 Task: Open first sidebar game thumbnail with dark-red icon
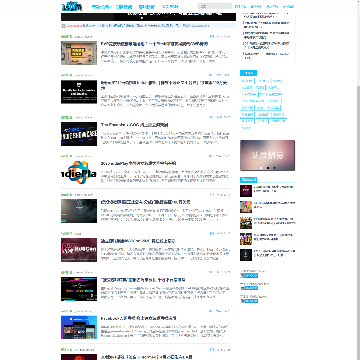(246, 191)
